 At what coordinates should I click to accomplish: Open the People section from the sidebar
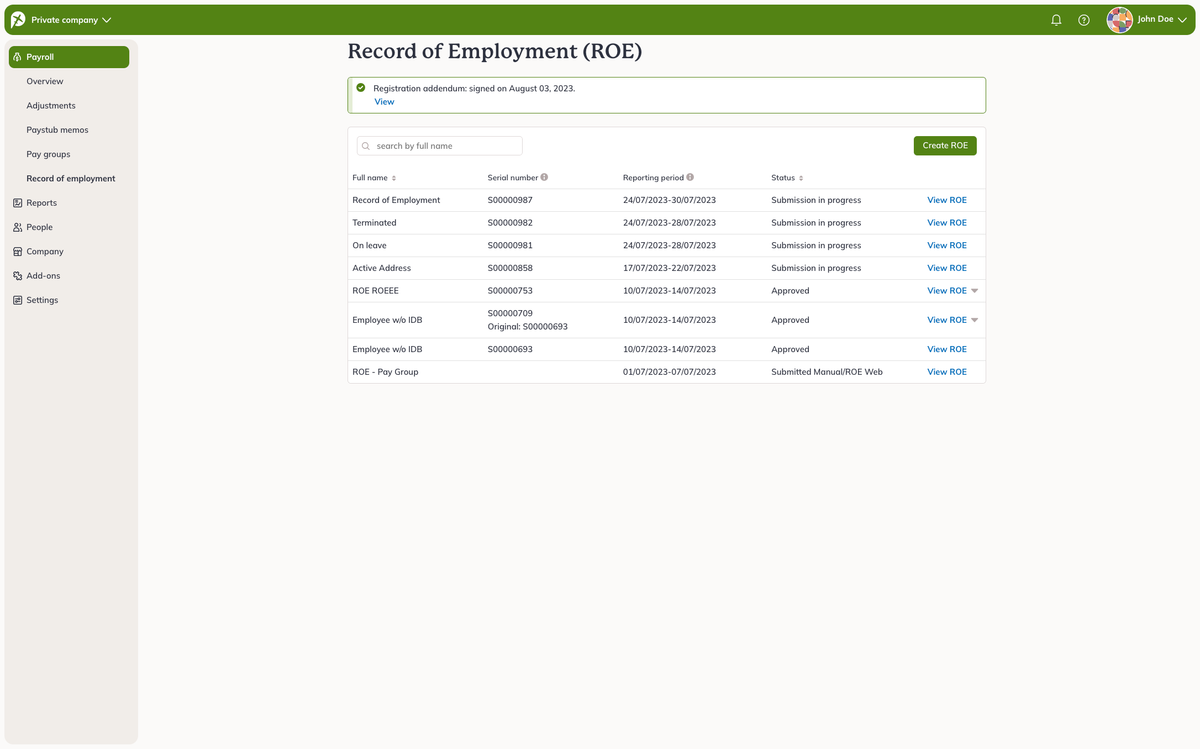(x=40, y=227)
